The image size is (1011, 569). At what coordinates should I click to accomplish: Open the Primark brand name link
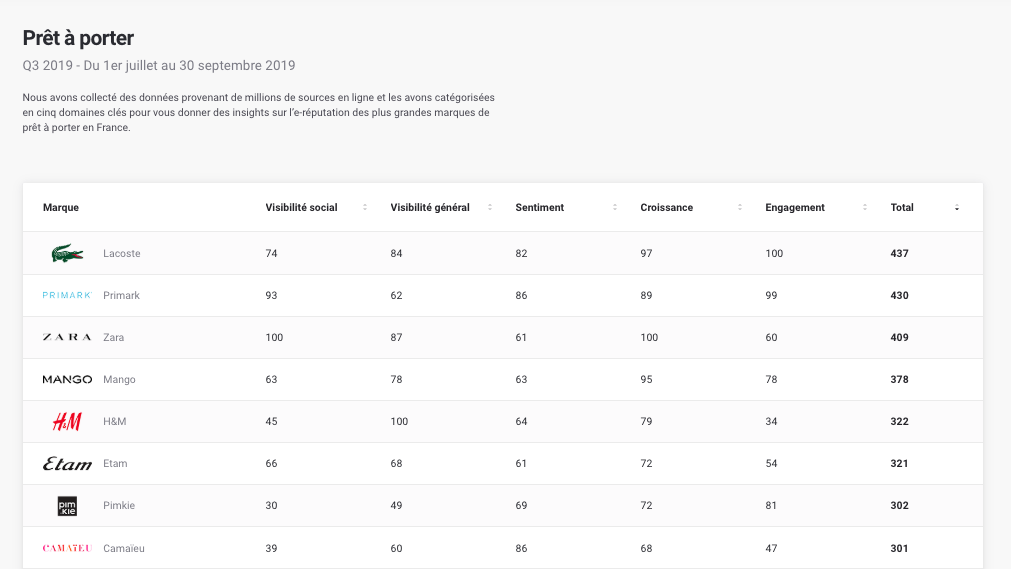[x=121, y=296]
